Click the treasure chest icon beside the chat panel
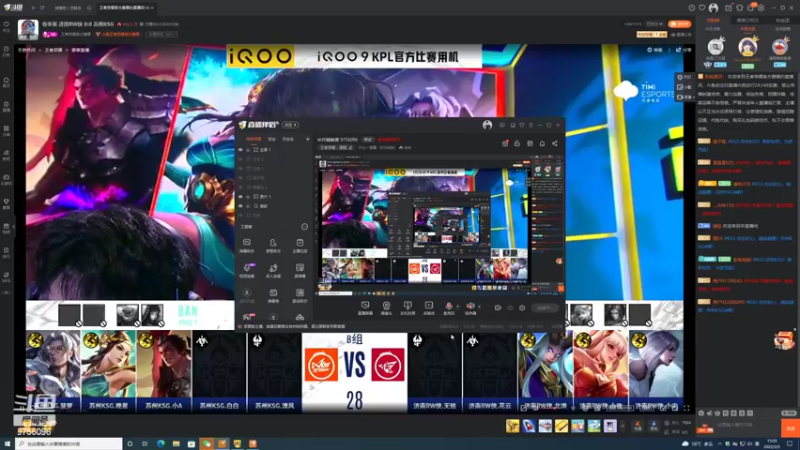 coord(784,340)
